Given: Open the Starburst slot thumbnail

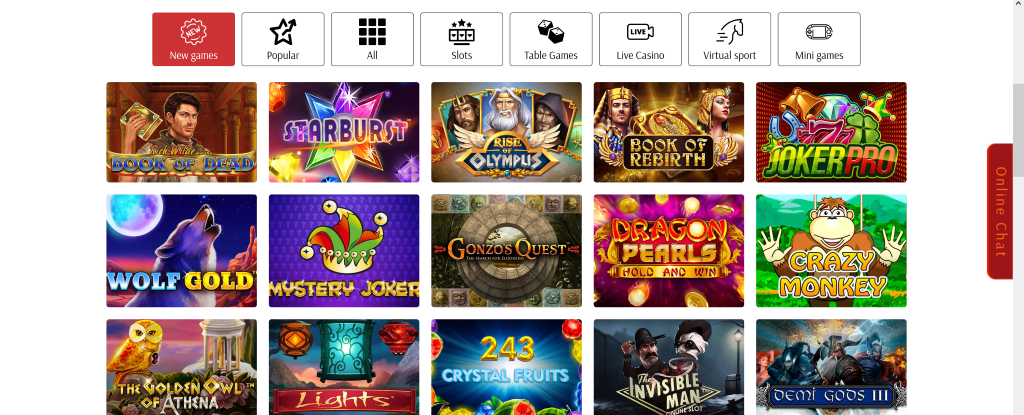Looking at the screenshot, I should (344, 132).
